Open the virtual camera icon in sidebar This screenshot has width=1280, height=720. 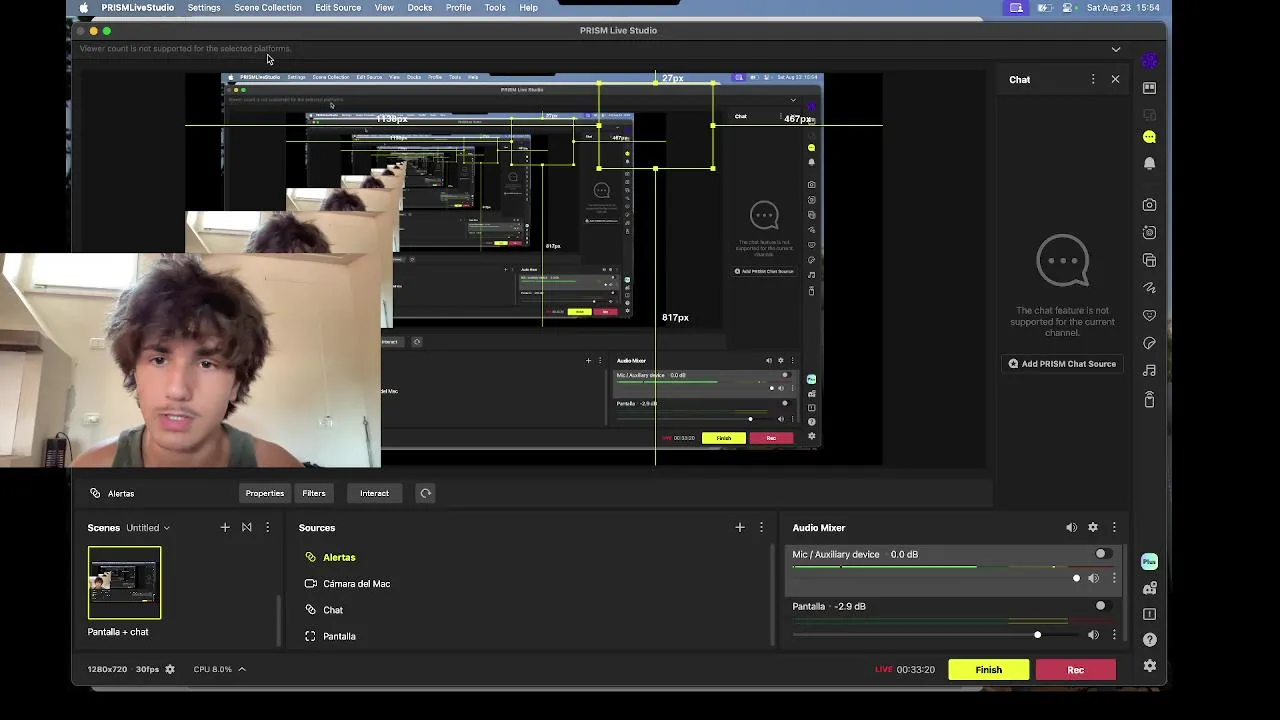1149,233
